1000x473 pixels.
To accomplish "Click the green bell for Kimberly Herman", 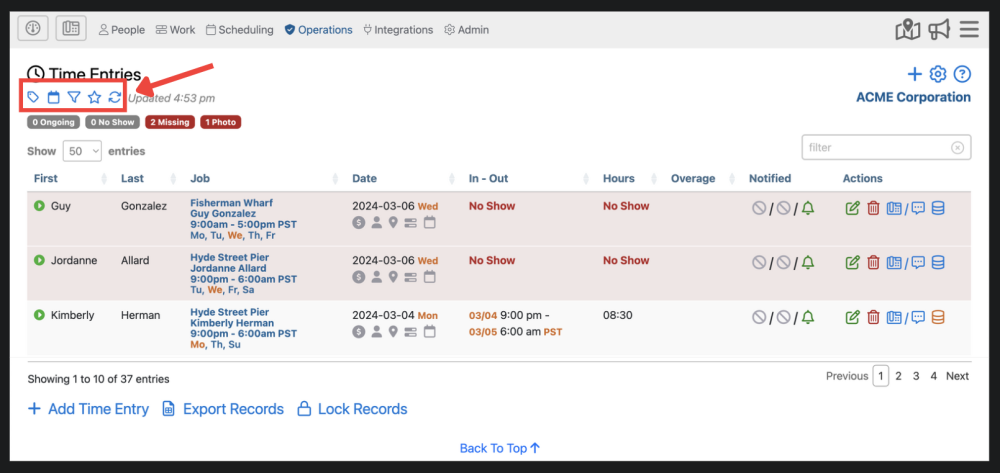I will coord(808,317).
